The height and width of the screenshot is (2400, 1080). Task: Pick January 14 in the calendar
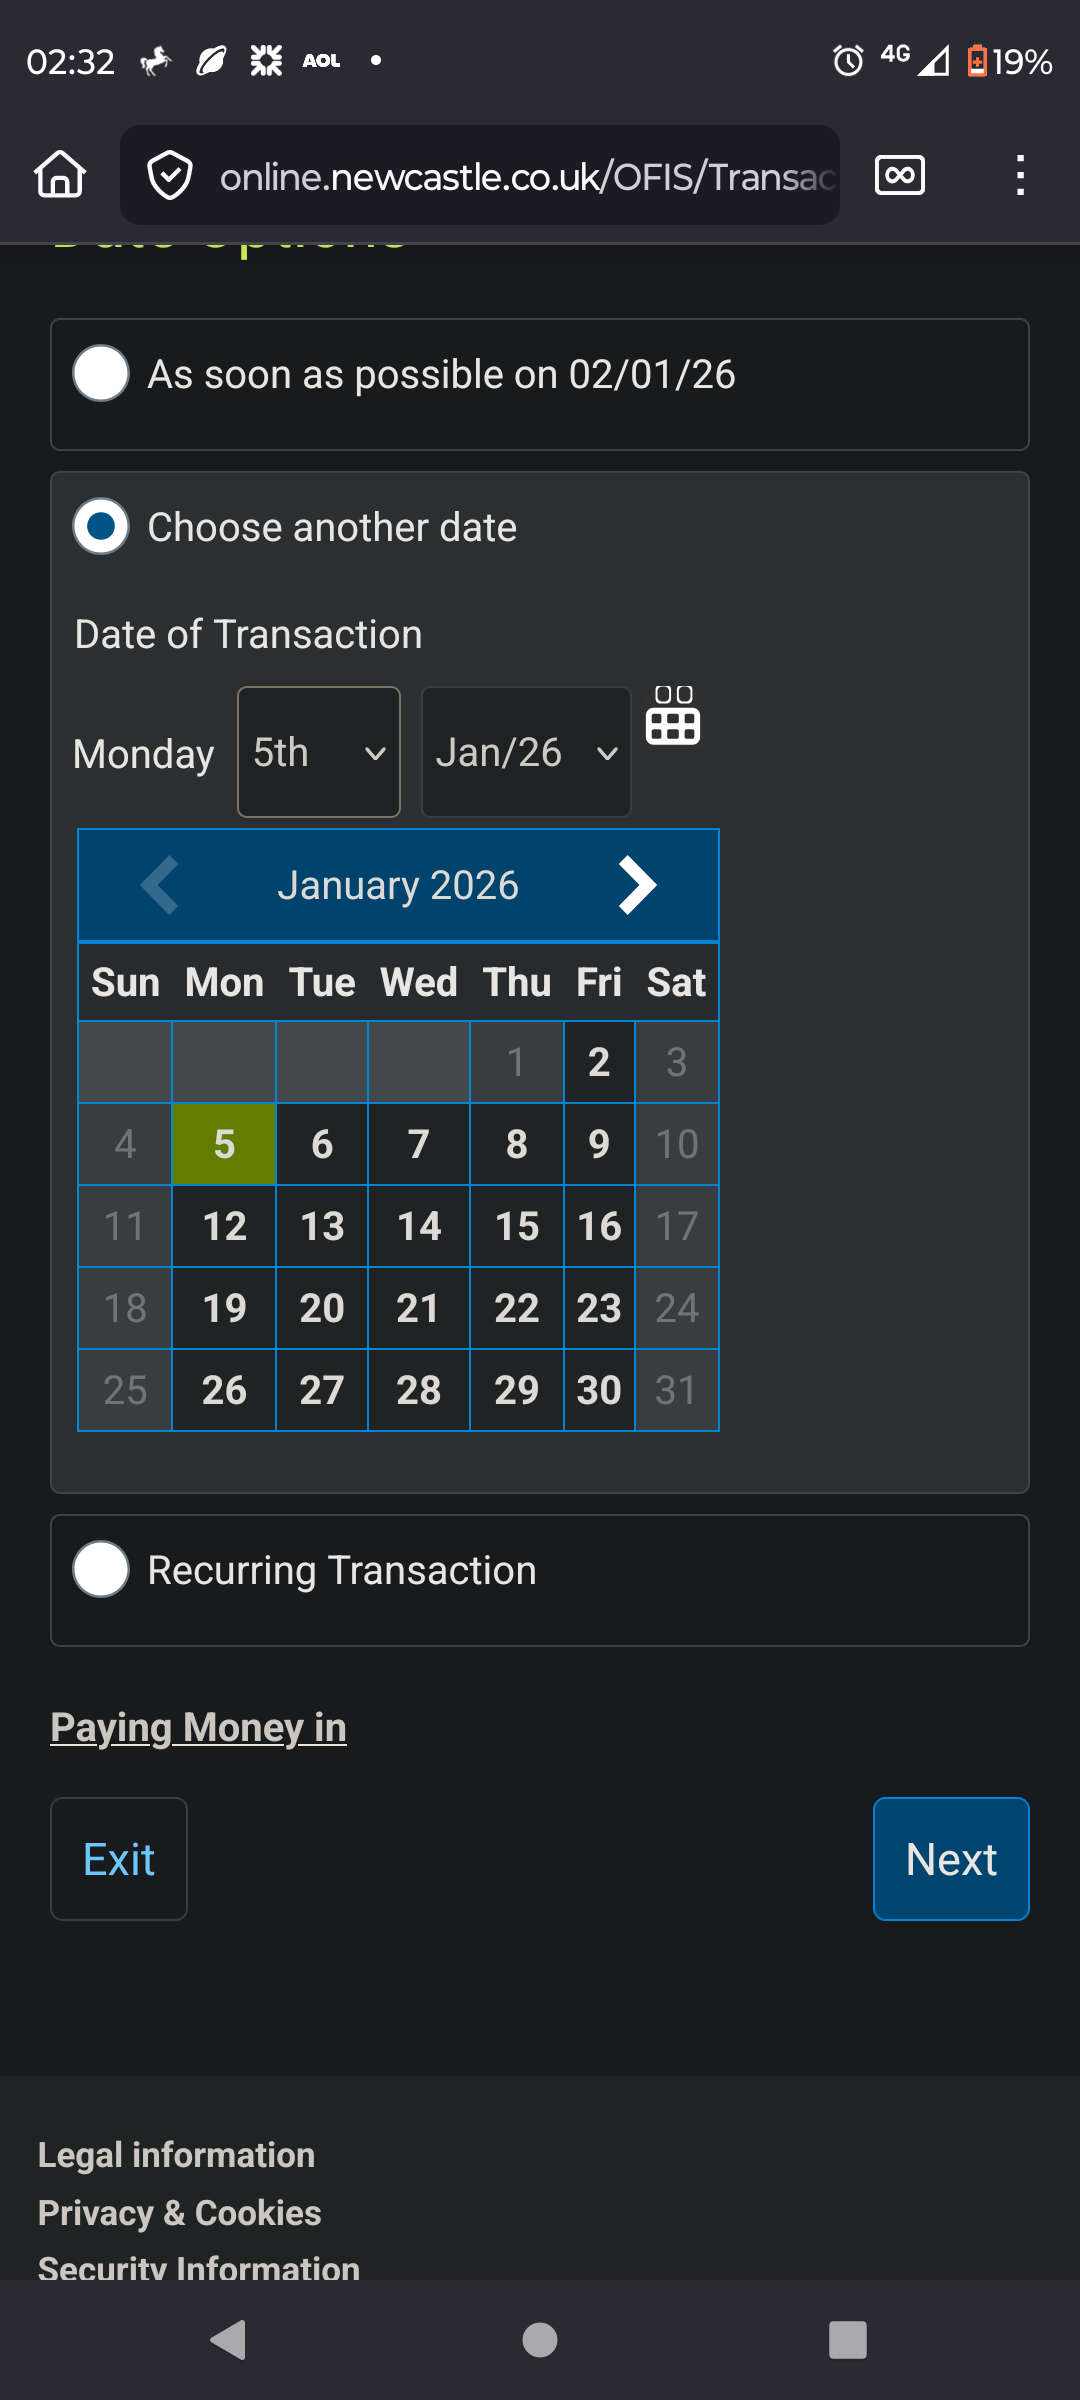[x=419, y=1226]
